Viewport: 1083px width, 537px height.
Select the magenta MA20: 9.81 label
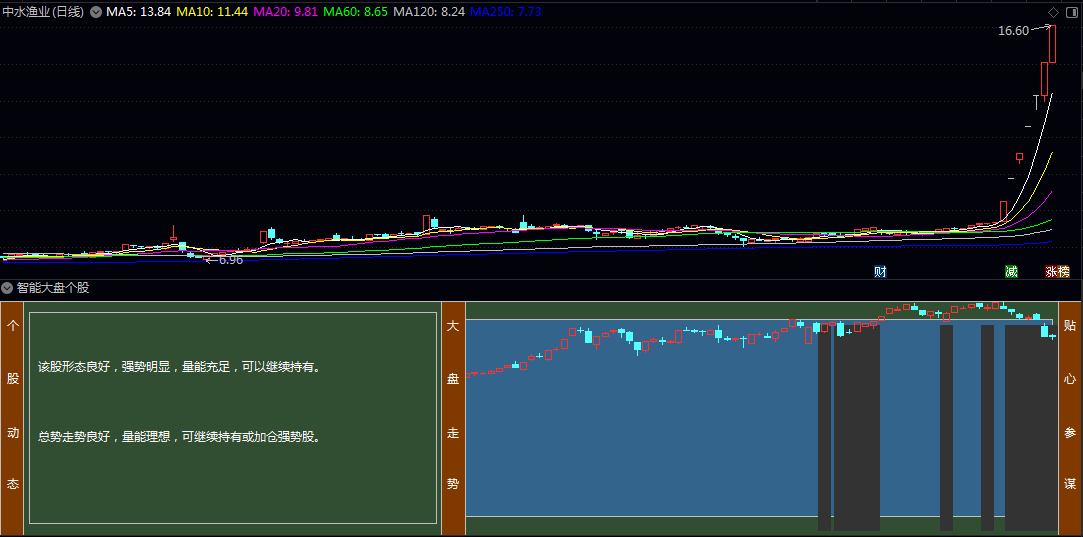coord(285,12)
